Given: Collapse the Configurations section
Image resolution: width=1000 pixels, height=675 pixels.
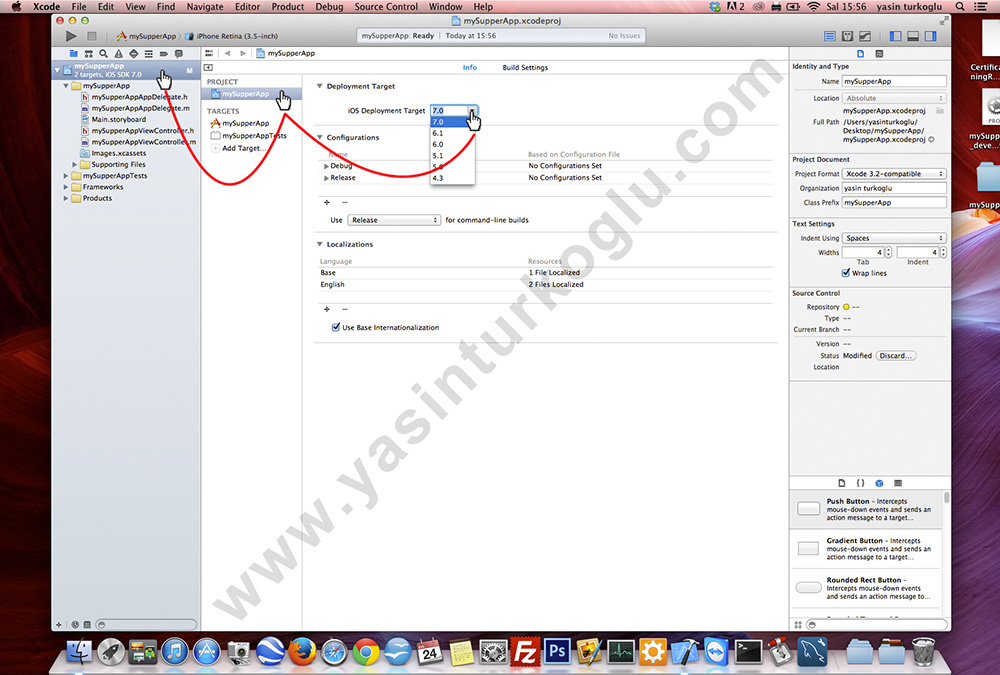Looking at the screenshot, I should coord(320,137).
